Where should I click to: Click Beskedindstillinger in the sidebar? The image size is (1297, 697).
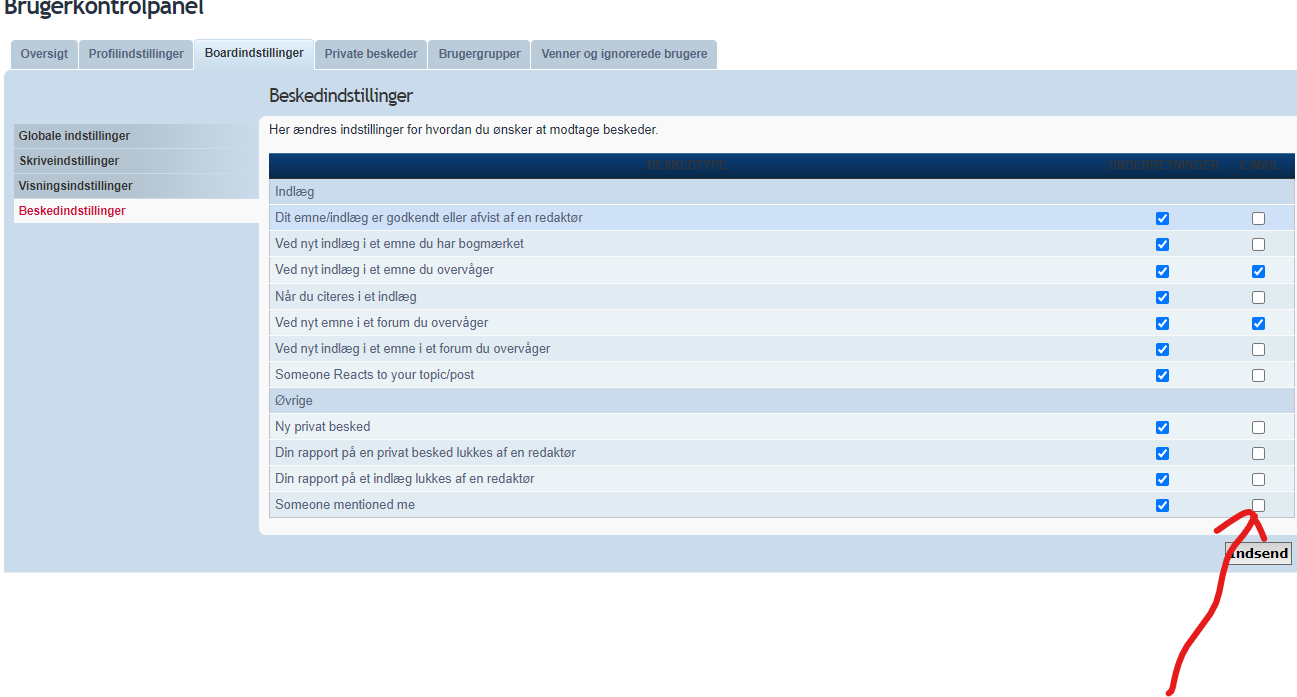72,211
